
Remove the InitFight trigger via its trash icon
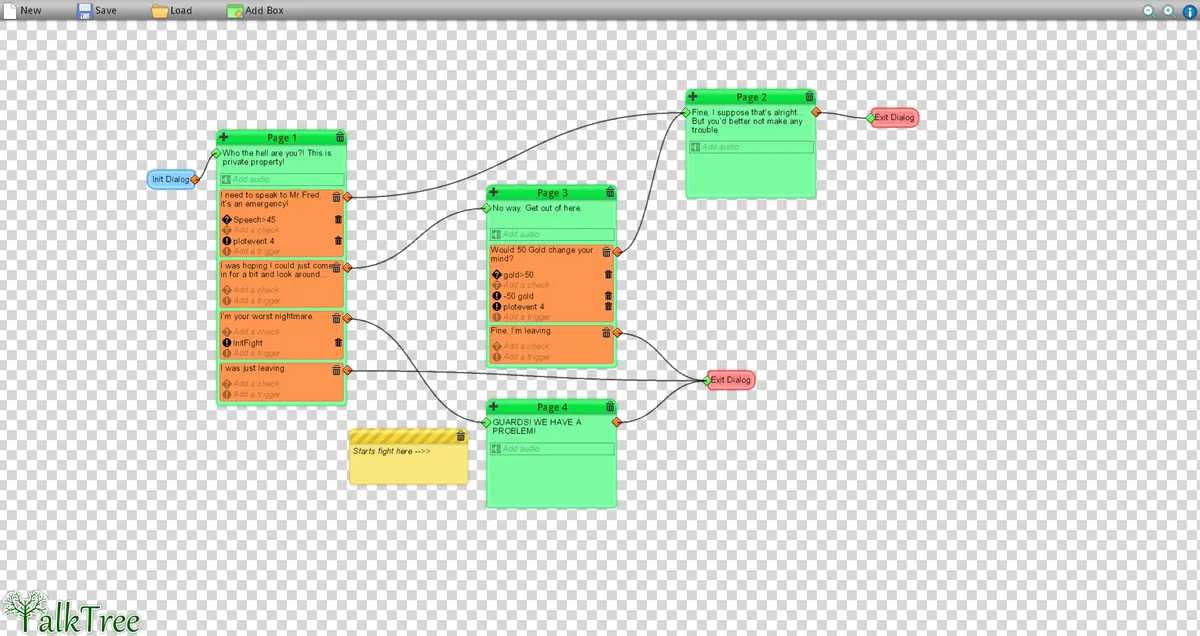coord(336,341)
